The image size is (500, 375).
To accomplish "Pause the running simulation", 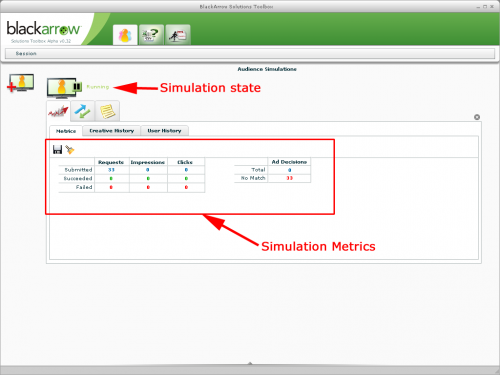I will click(77, 87).
